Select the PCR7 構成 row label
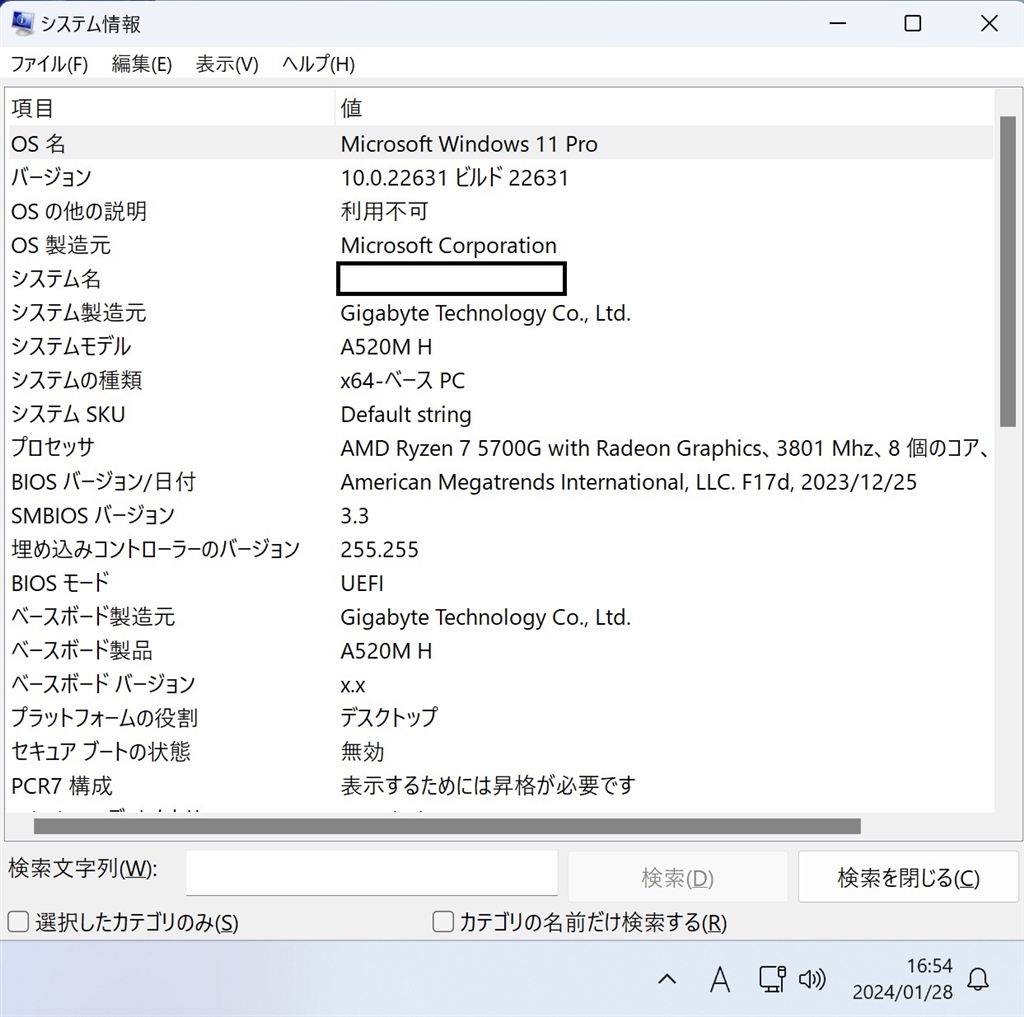Image resolution: width=1024 pixels, height=1017 pixels. tap(62, 786)
